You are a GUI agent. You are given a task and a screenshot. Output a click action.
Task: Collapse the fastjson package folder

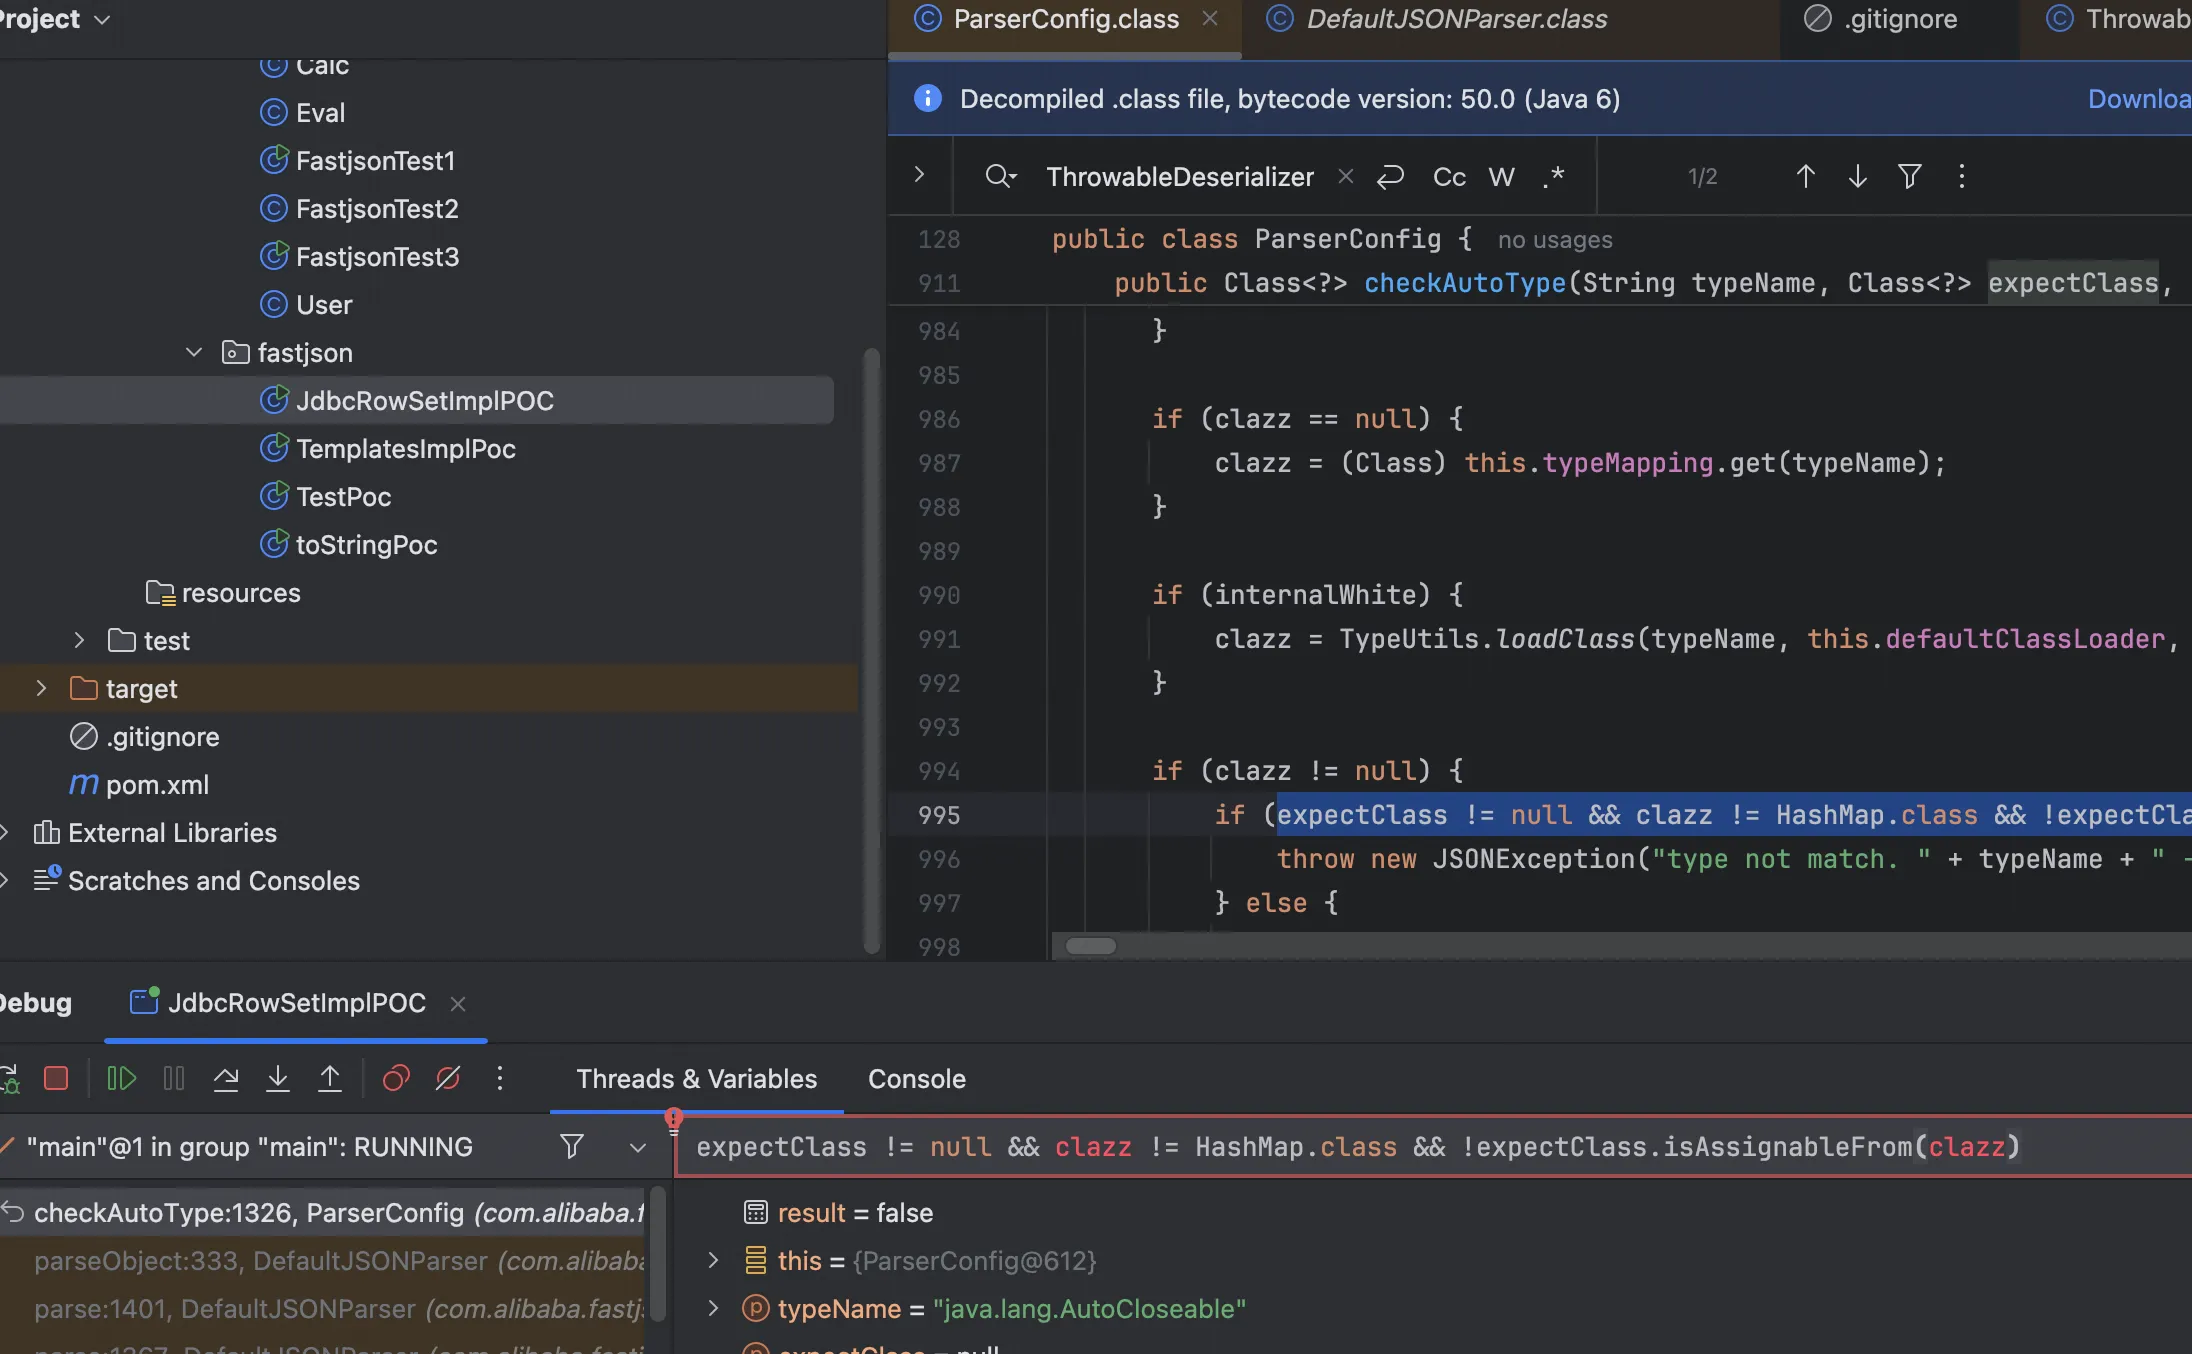pyautogui.click(x=194, y=353)
